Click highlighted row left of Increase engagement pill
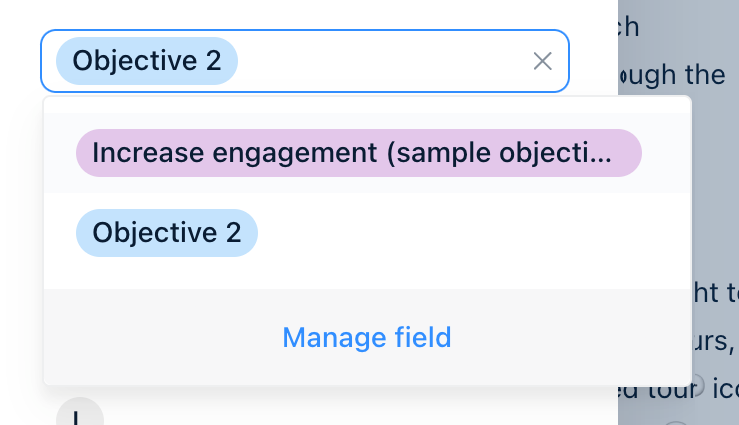This screenshot has width=739, height=425. tap(60, 153)
